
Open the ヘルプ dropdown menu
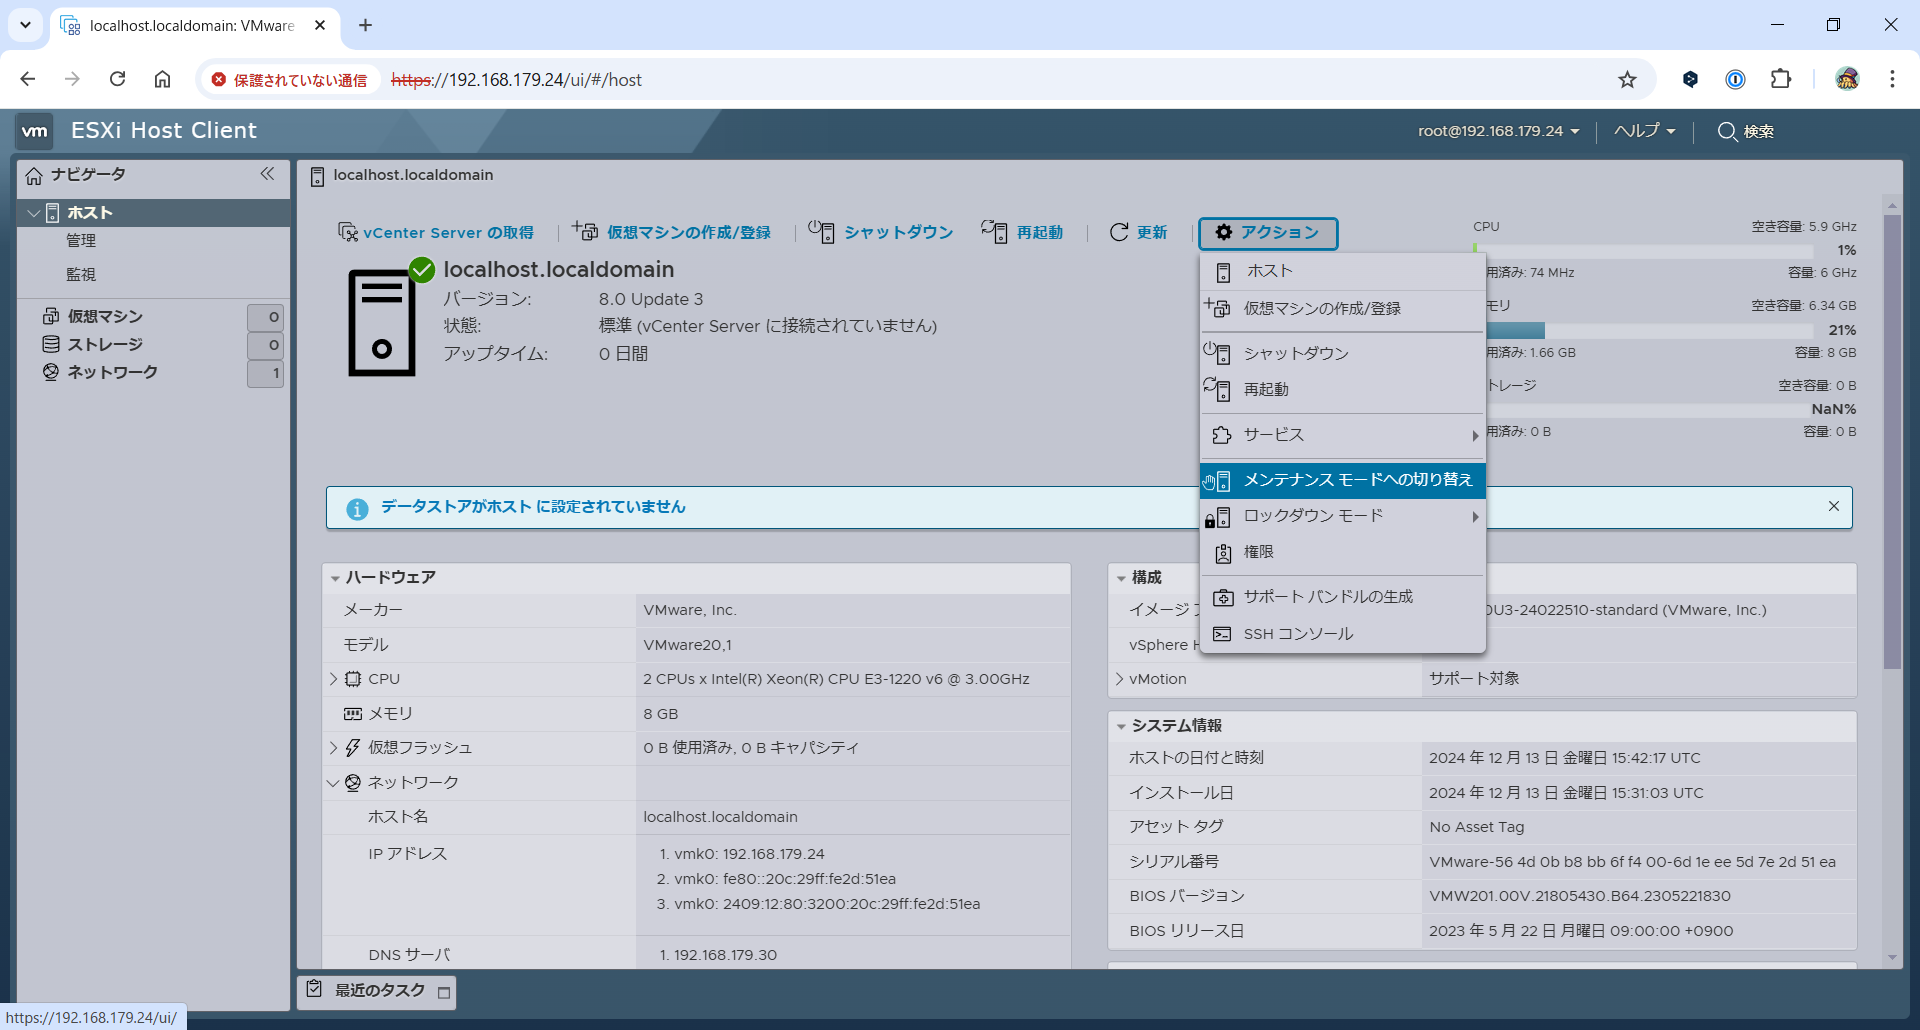pyautogui.click(x=1644, y=131)
